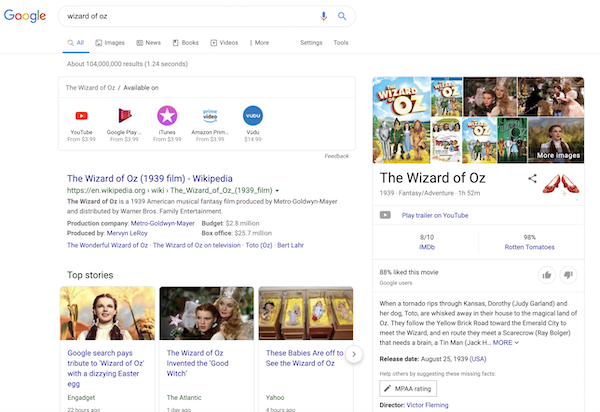Follow the Mervyn LeRoy link
The height and width of the screenshot is (412, 600).
[x=127, y=233]
